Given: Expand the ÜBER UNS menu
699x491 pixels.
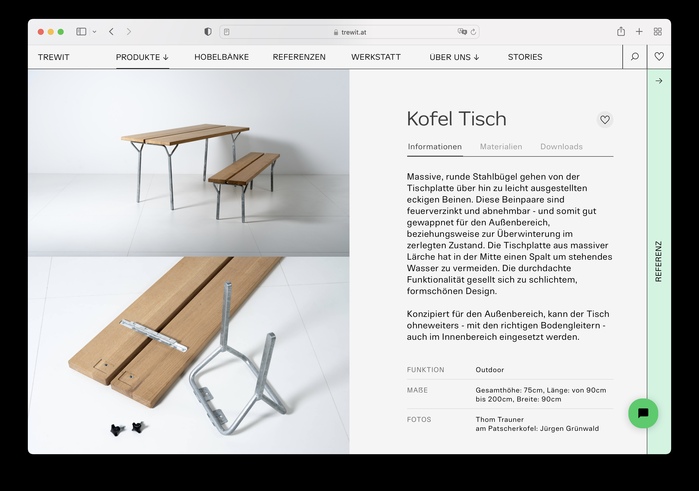Looking at the screenshot, I should [x=454, y=57].
